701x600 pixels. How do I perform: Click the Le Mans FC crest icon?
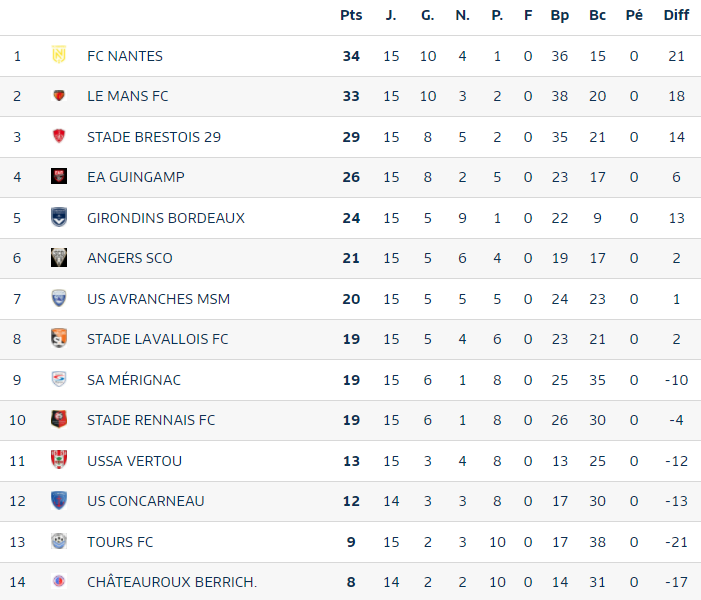pos(59,95)
